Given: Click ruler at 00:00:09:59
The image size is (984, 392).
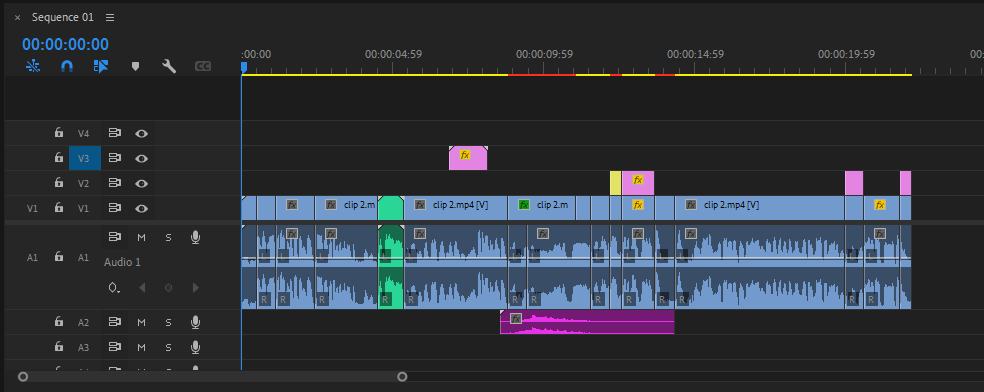Looking at the screenshot, I should [x=544, y=55].
